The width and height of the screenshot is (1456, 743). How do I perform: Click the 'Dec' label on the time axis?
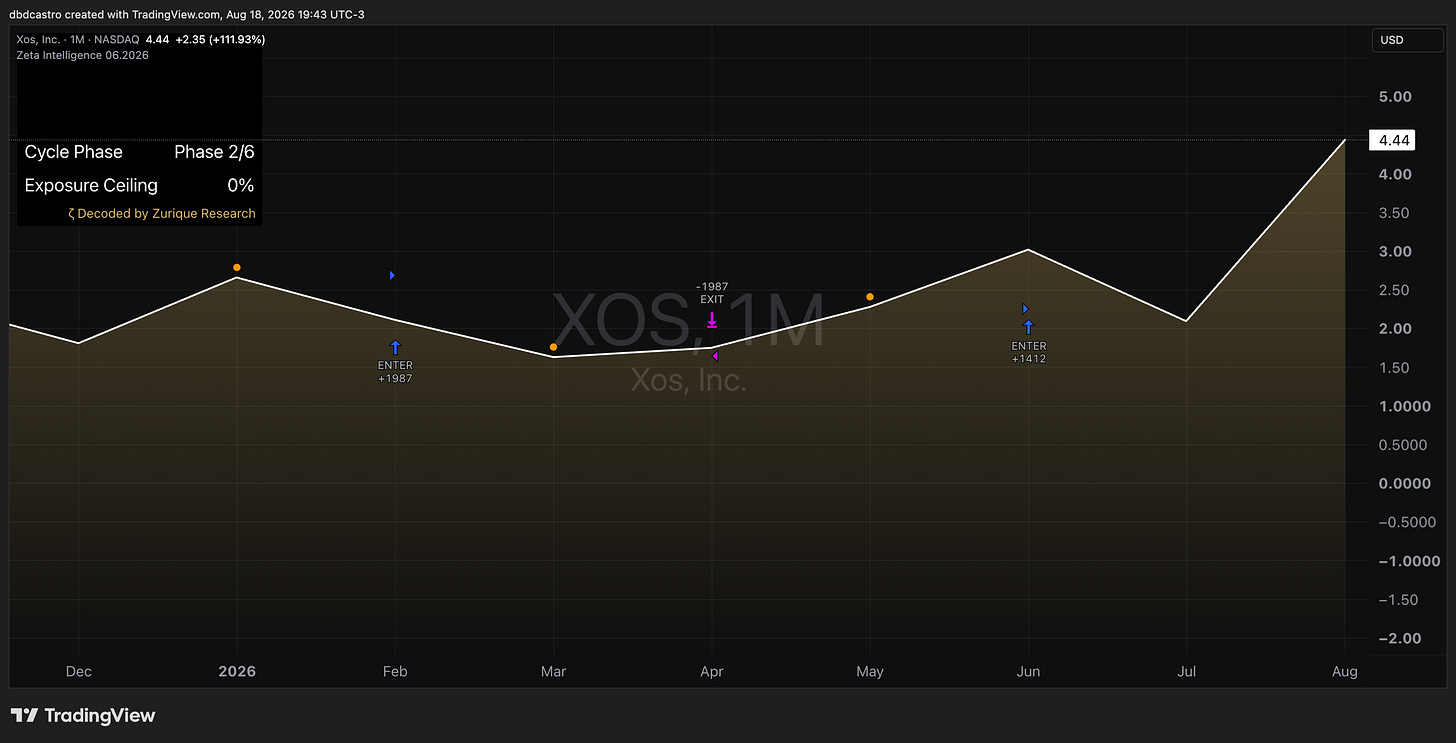(x=79, y=672)
